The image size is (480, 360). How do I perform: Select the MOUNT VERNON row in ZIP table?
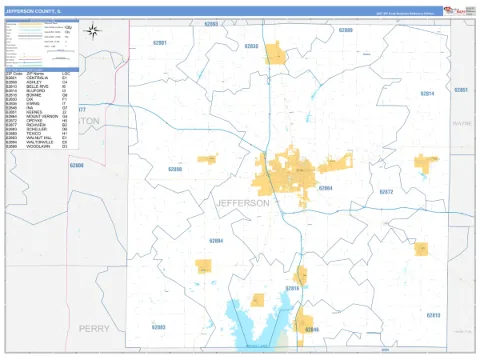42,116
